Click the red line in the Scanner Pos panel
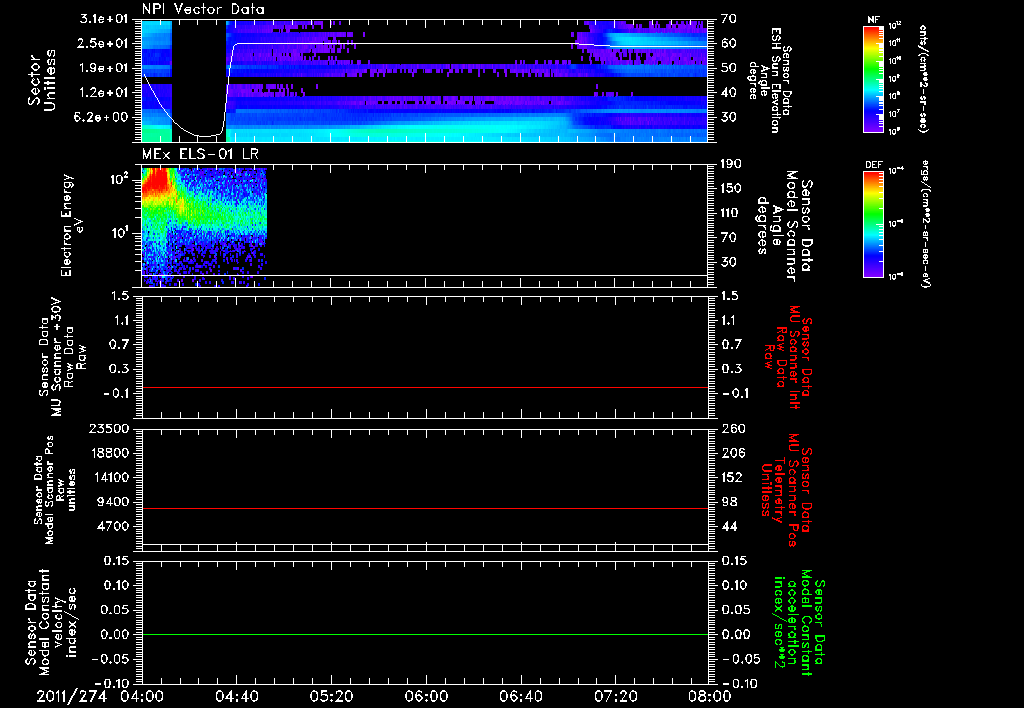Image resolution: width=1024 pixels, height=708 pixels. [425, 508]
